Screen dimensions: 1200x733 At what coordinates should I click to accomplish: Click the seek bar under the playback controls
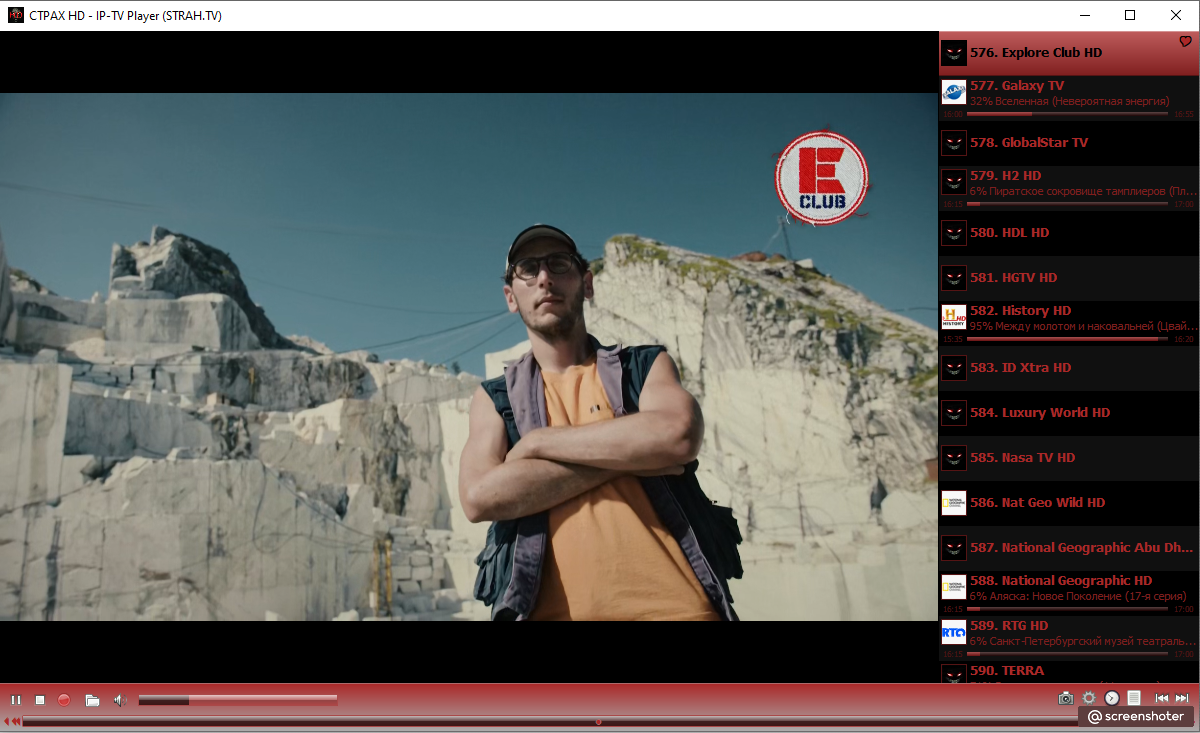550,721
